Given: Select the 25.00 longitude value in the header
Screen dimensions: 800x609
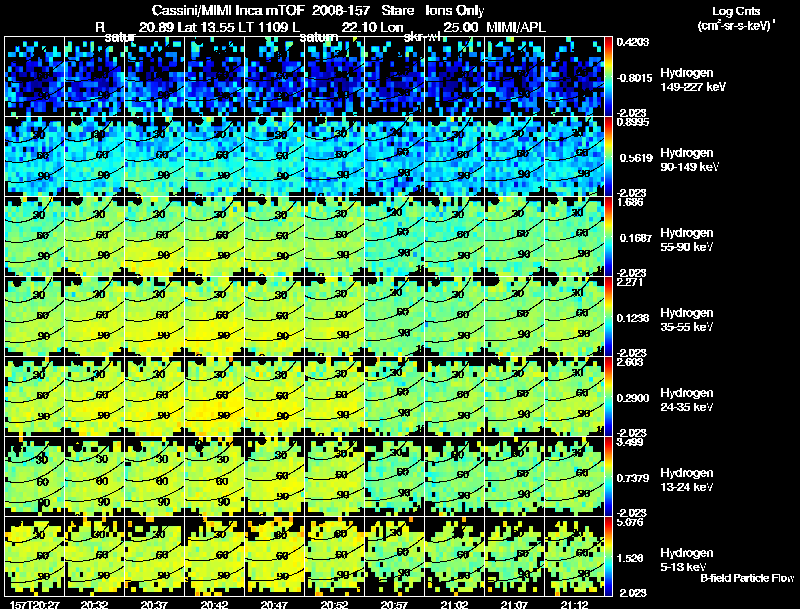Looking at the screenshot, I should pos(460,27).
